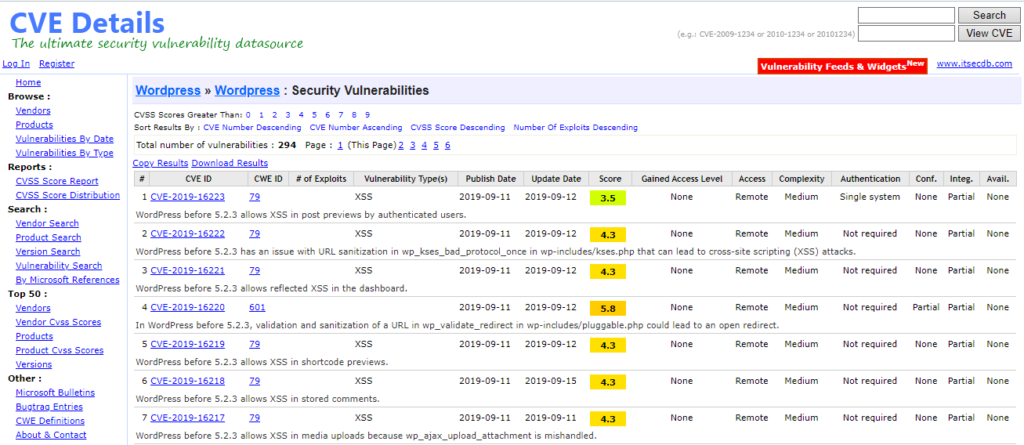This screenshot has width=1024, height=445.
Task: Open Top 50 Products link
Action: [34, 336]
